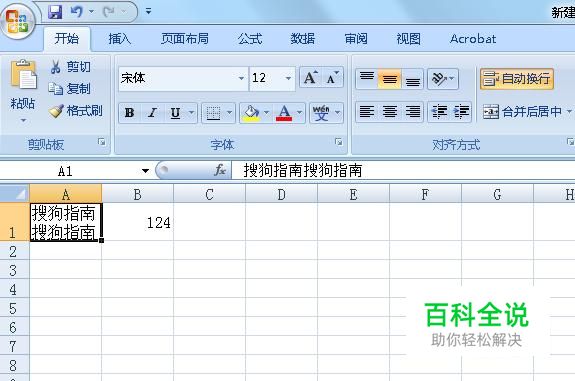Customize the Quick Access Toolbar
This screenshot has height=381, width=575.
pyautogui.click(x=148, y=11)
